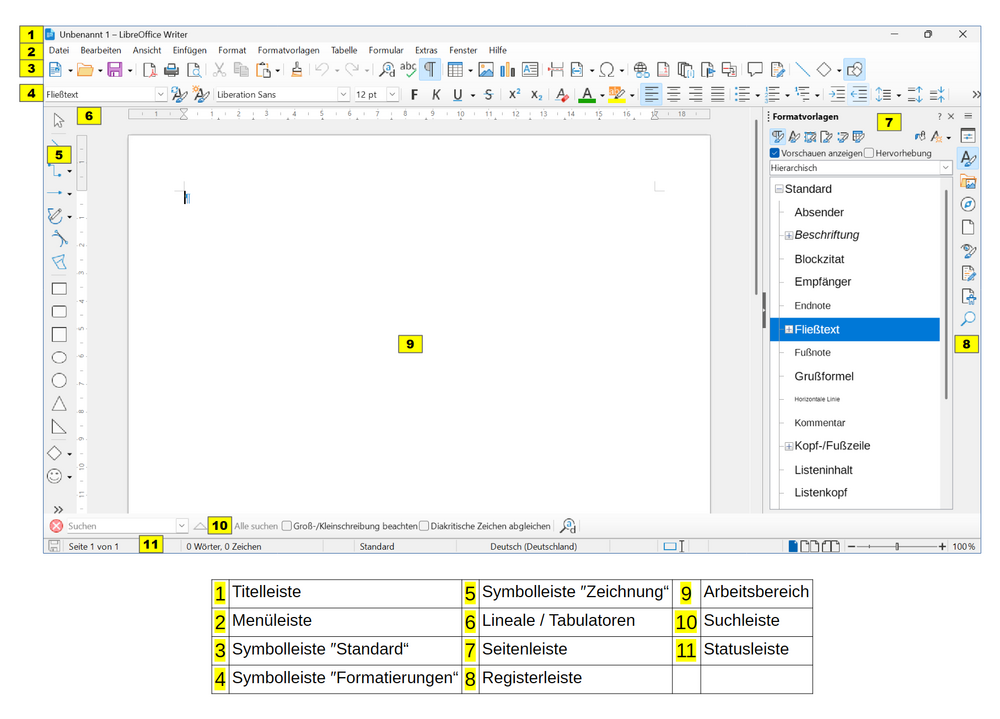Image resolution: width=1000 pixels, height=719 pixels.
Task: Enable Hervorhebung checkbox
Action: click(x=869, y=153)
